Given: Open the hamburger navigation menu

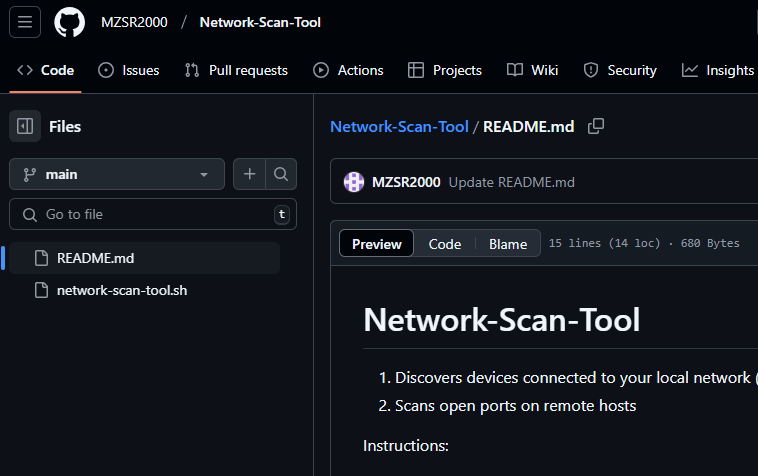Looking at the screenshot, I should (25, 22).
